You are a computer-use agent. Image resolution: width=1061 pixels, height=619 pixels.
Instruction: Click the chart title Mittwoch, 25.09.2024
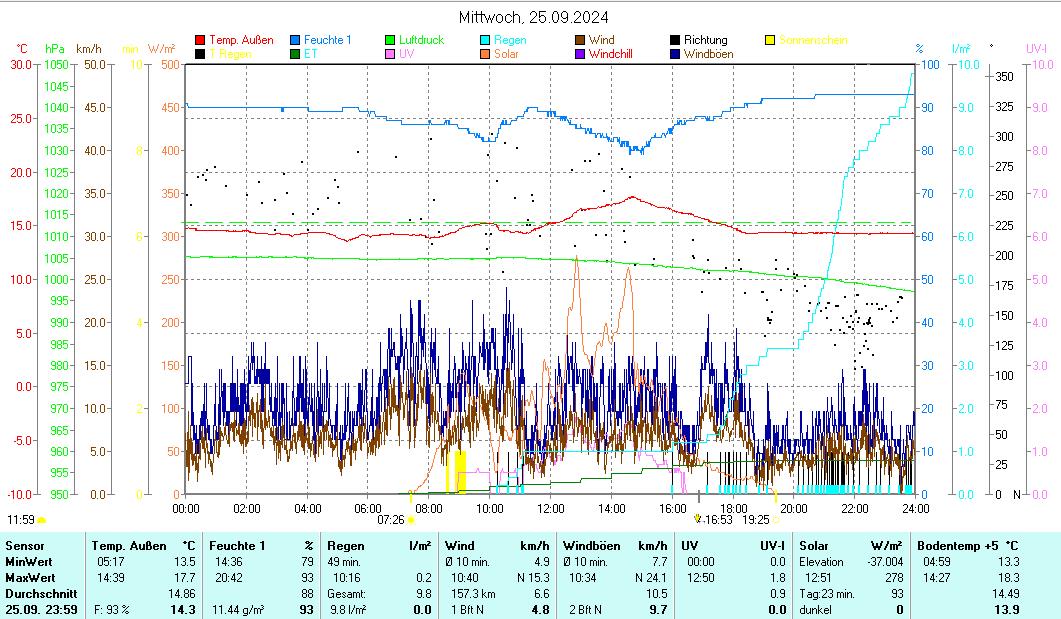coord(533,17)
